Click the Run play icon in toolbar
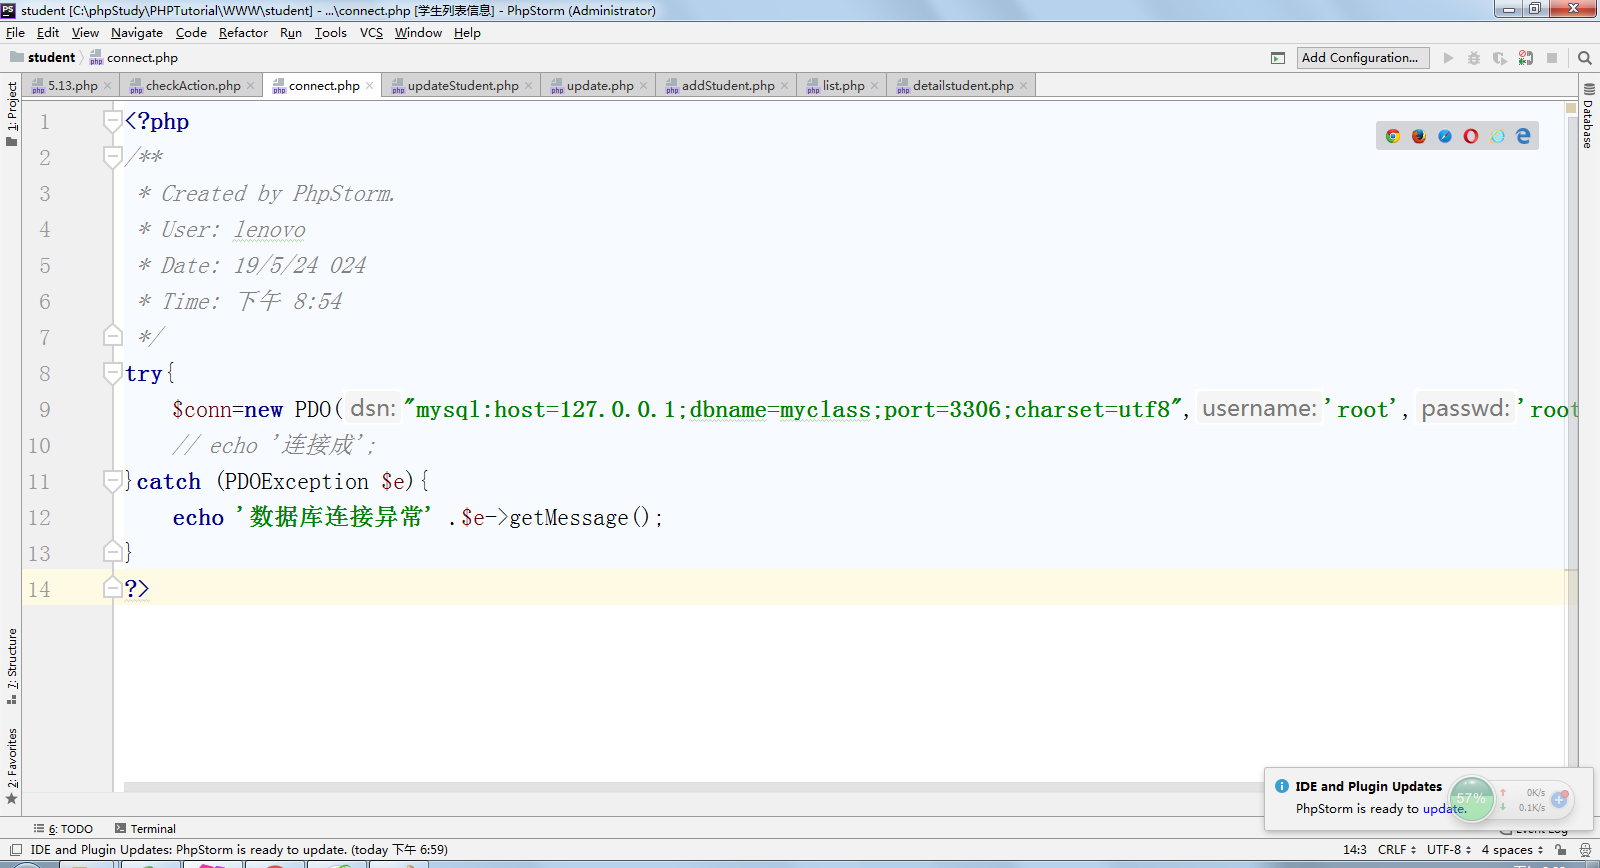 [1448, 58]
